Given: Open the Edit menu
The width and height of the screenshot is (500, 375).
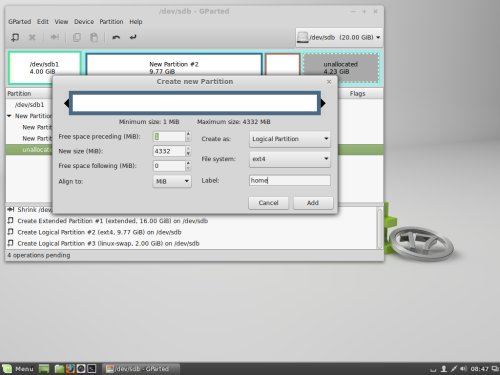Looking at the screenshot, I should tap(43, 22).
